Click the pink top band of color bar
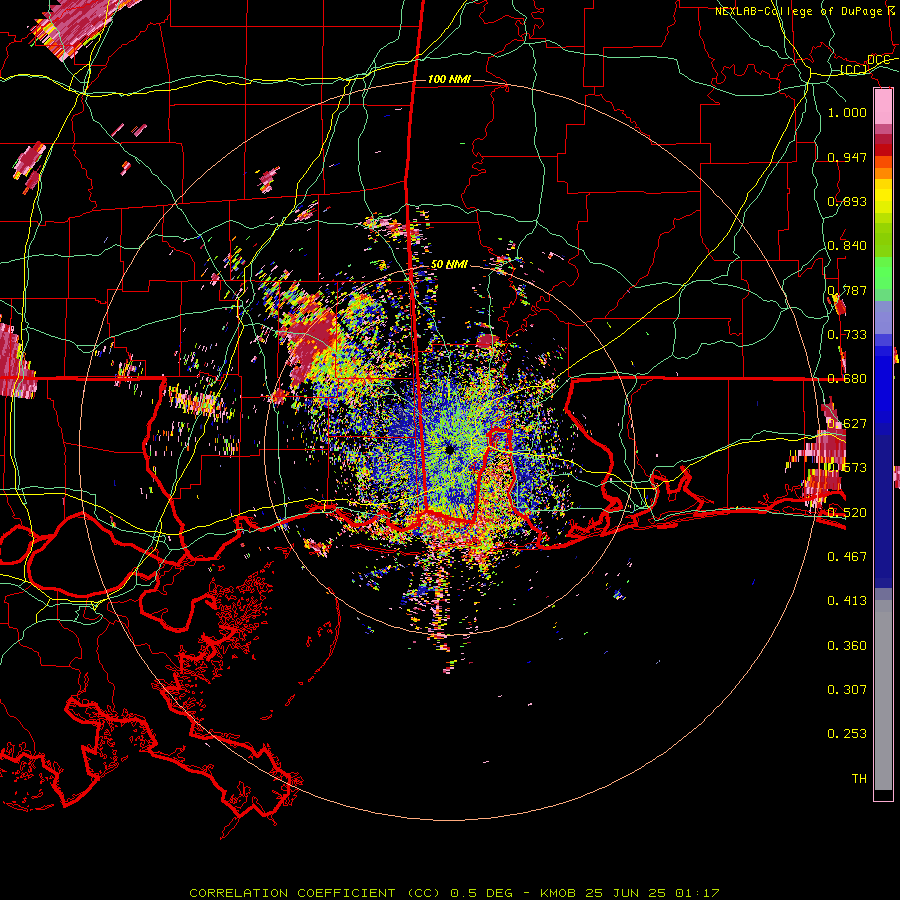The width and height of the screenshot is (900, 900). tap(883, 107)
